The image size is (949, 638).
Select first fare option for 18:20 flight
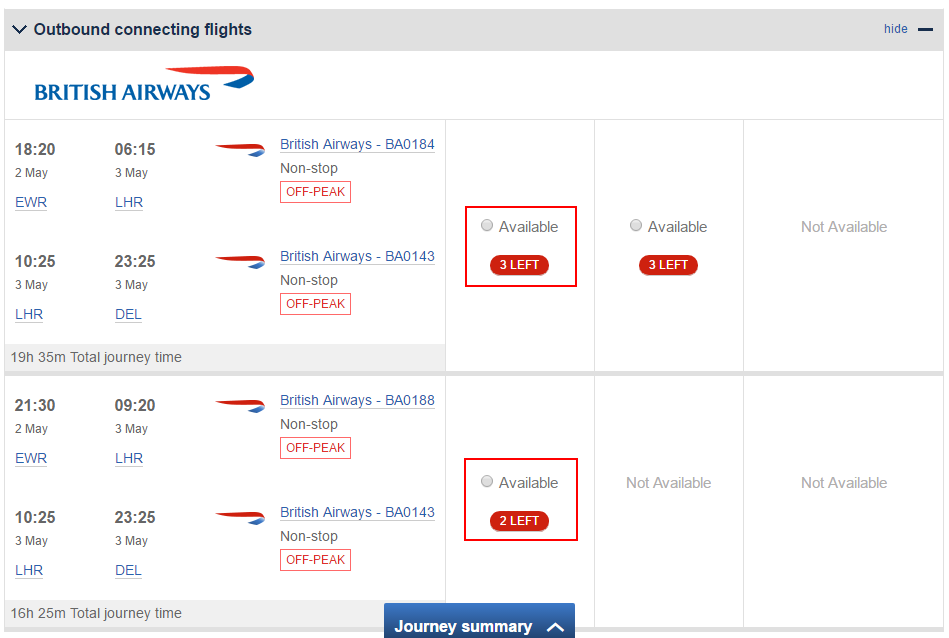(487, 226)
